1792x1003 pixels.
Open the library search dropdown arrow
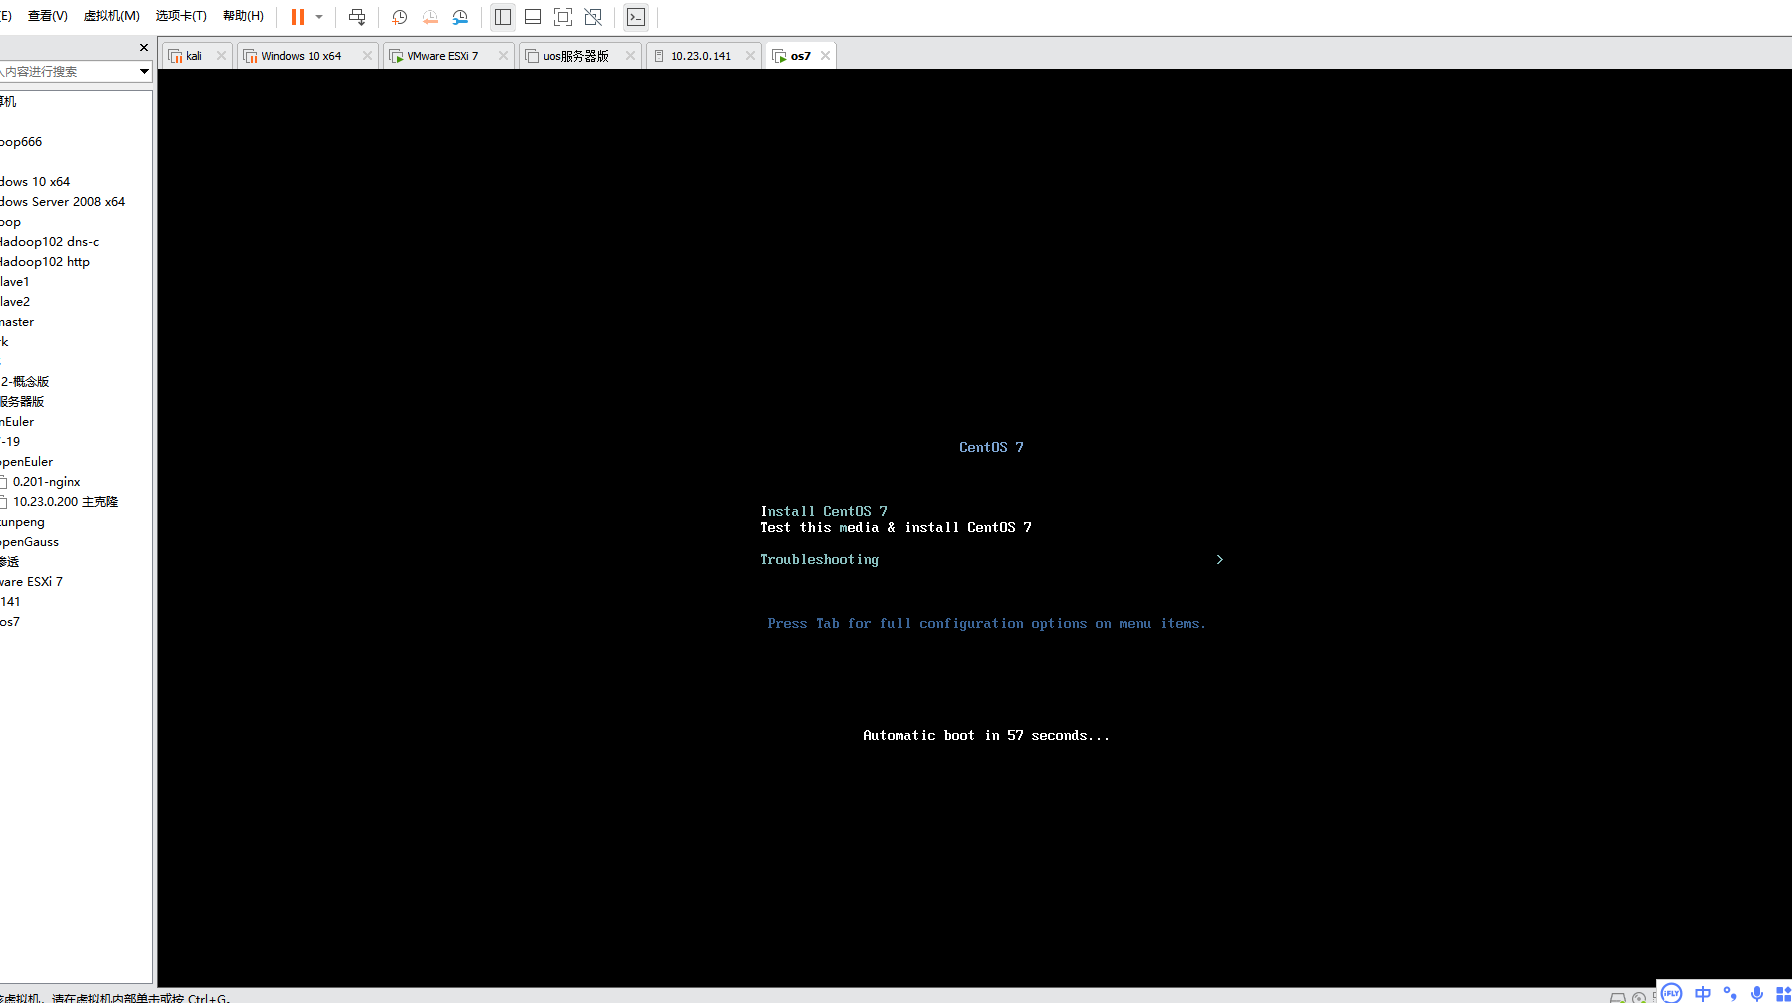(x=144, y=72)
